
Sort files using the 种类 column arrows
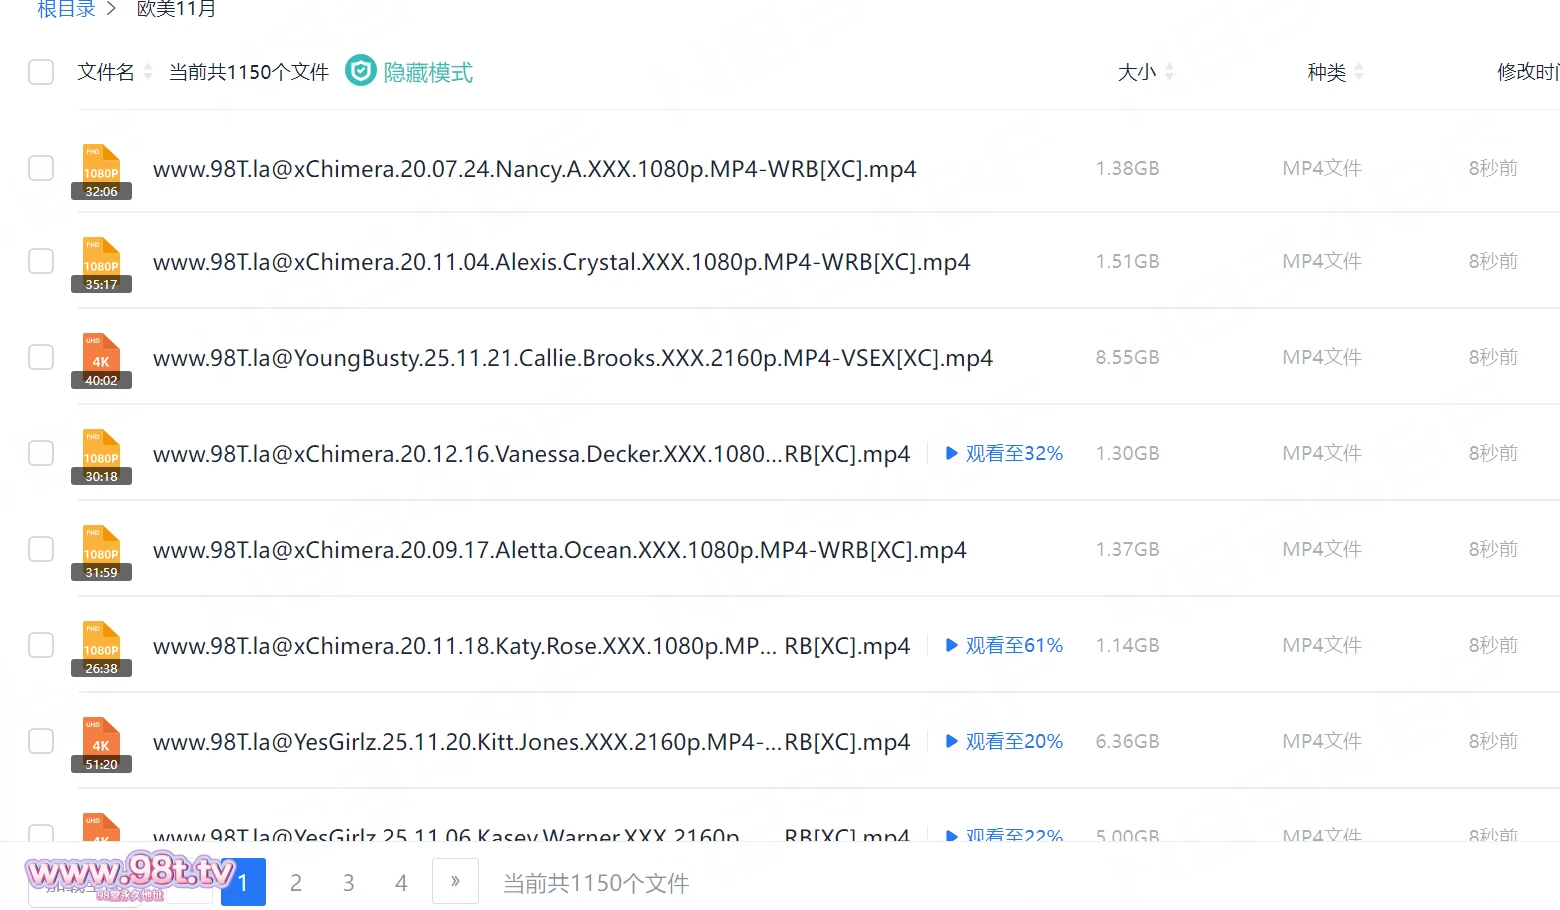coord(1359,72)
